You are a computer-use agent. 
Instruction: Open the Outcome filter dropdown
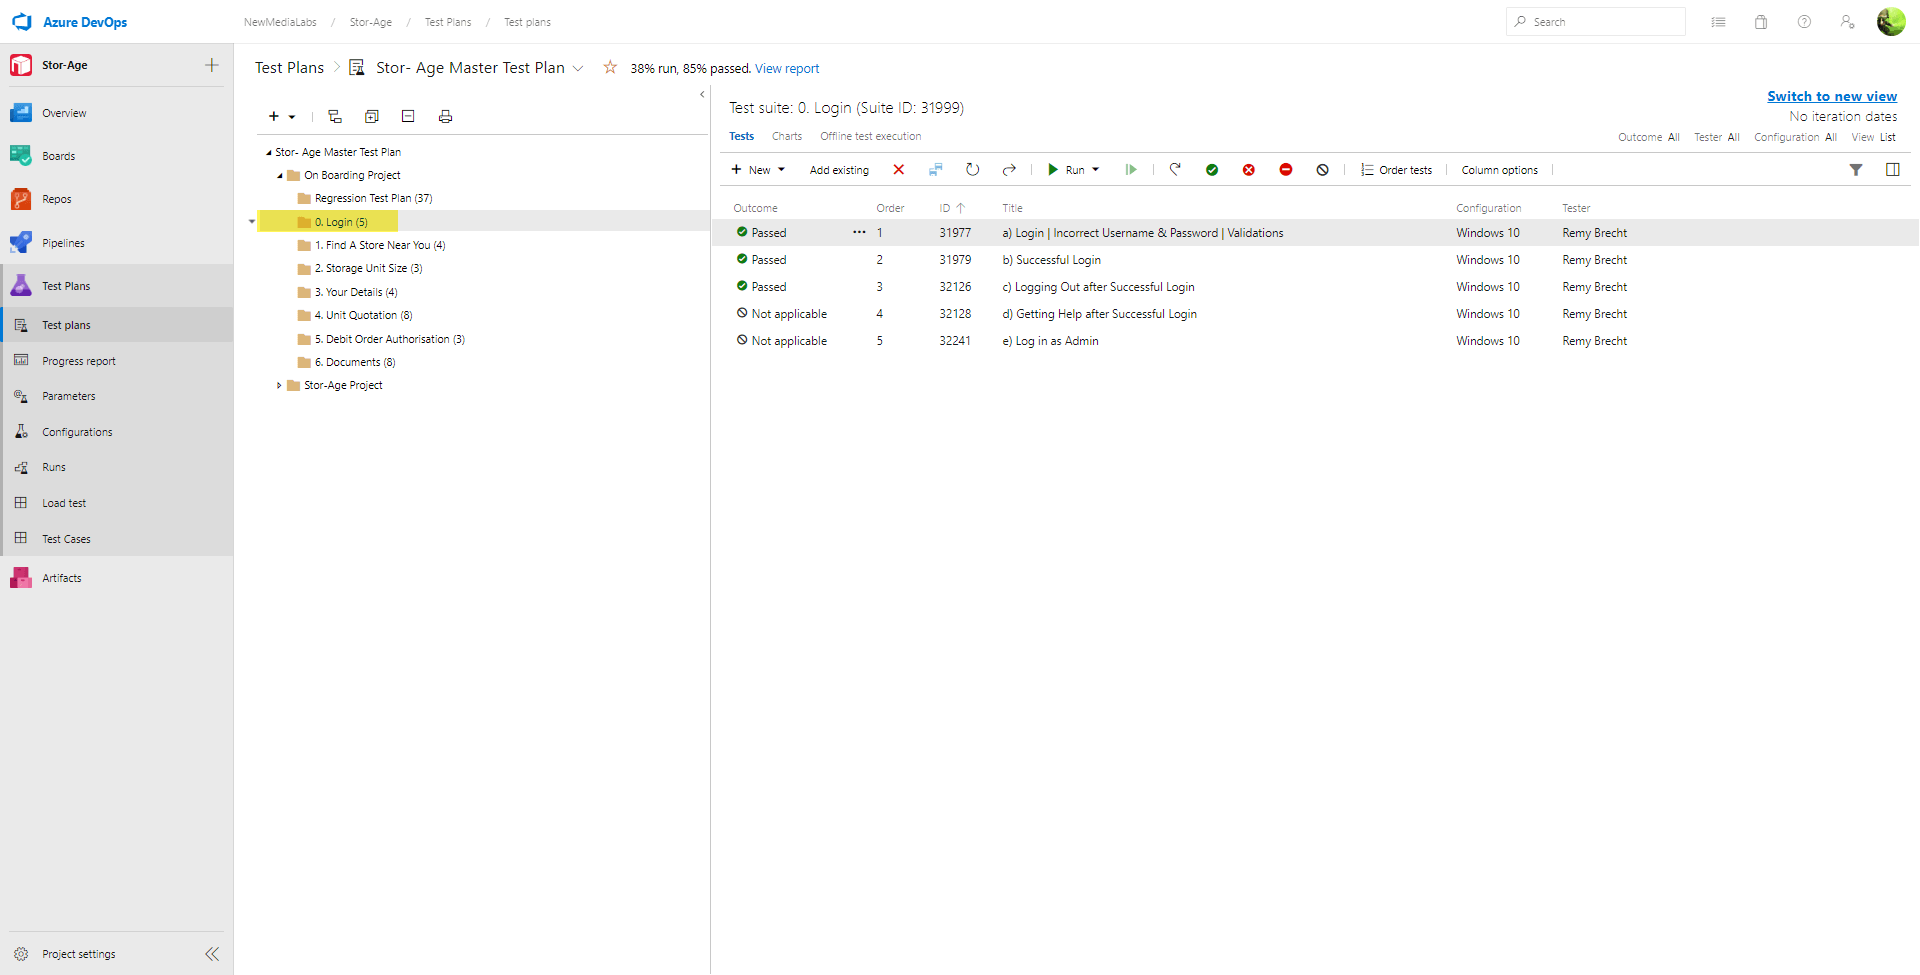coord(1649,137)
